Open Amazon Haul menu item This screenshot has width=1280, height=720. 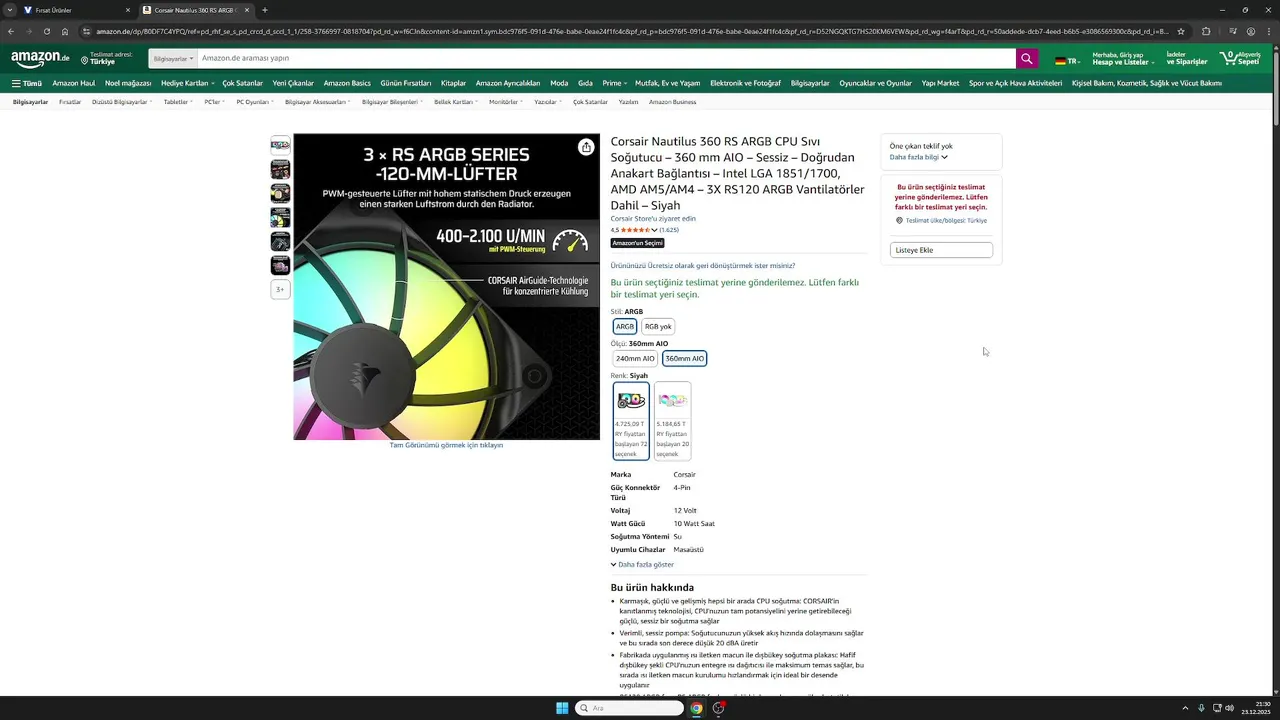coord(74,83)
